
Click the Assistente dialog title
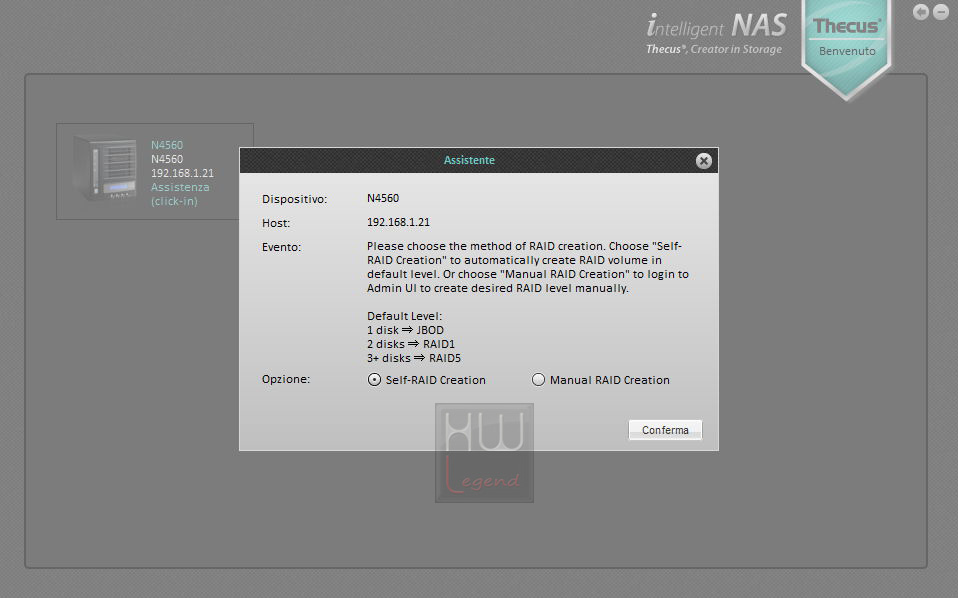point(469,160)
